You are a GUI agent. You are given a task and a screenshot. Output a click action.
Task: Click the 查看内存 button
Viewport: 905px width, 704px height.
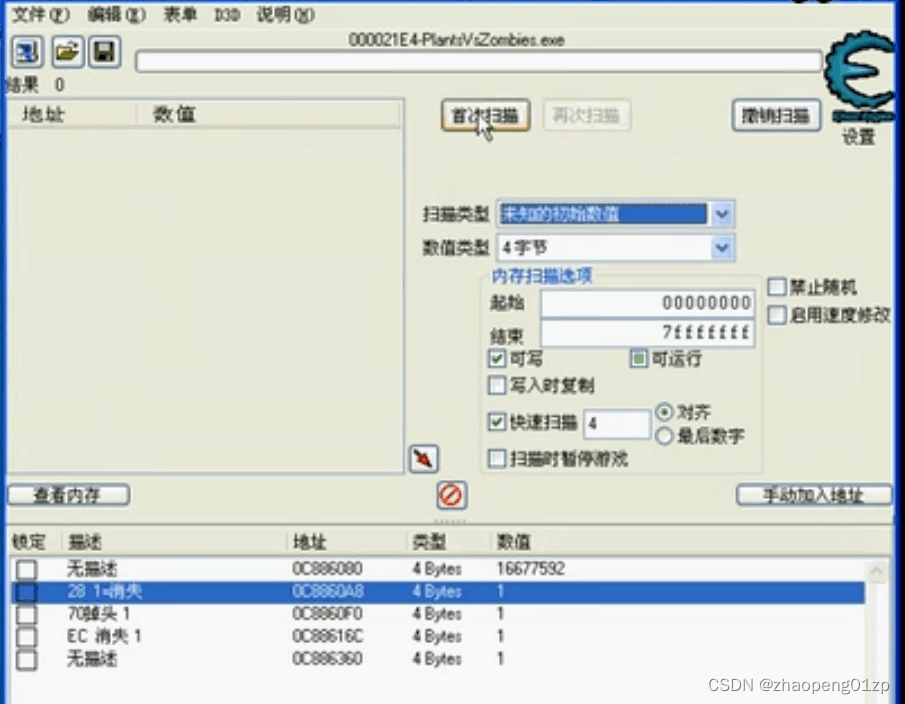(x=67, y=494)
